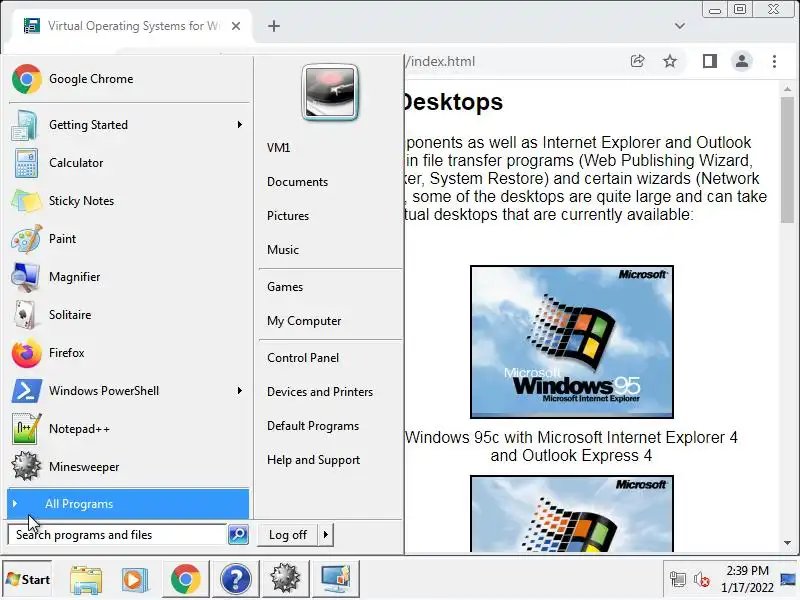Viewport: 800px width, 600px height.
Task: Expand Getting Started submenu arrow
Action: [x=239, y=125]
